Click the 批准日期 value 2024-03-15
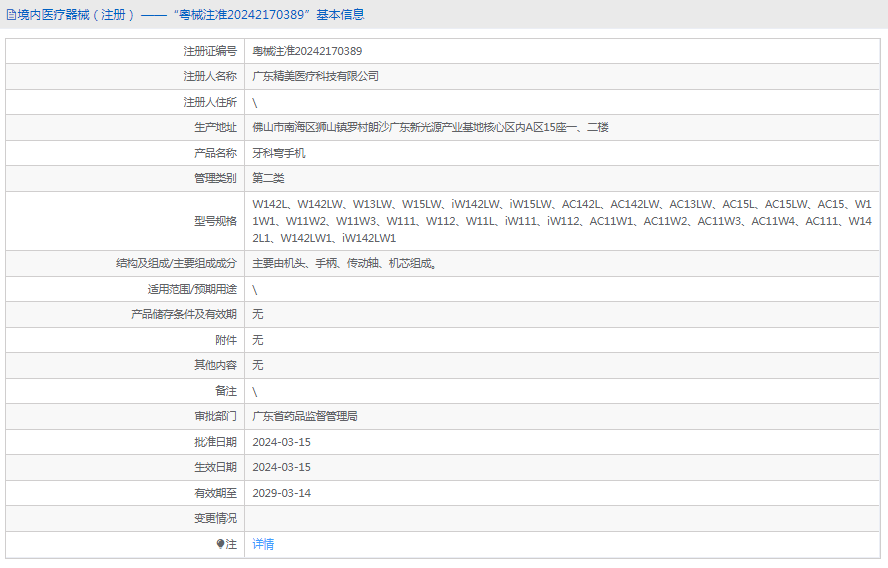The height and width of the screenshot is (568, 888). (281, 442)
